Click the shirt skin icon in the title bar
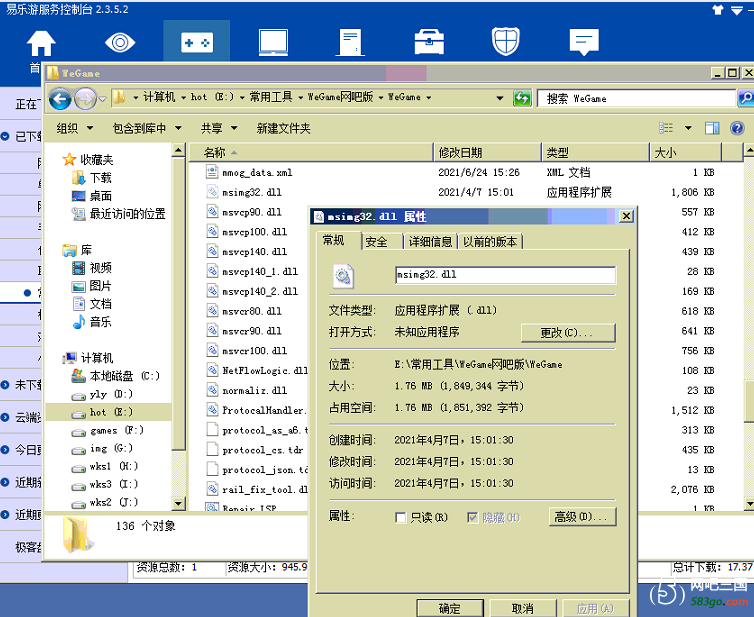 (718, 10)
